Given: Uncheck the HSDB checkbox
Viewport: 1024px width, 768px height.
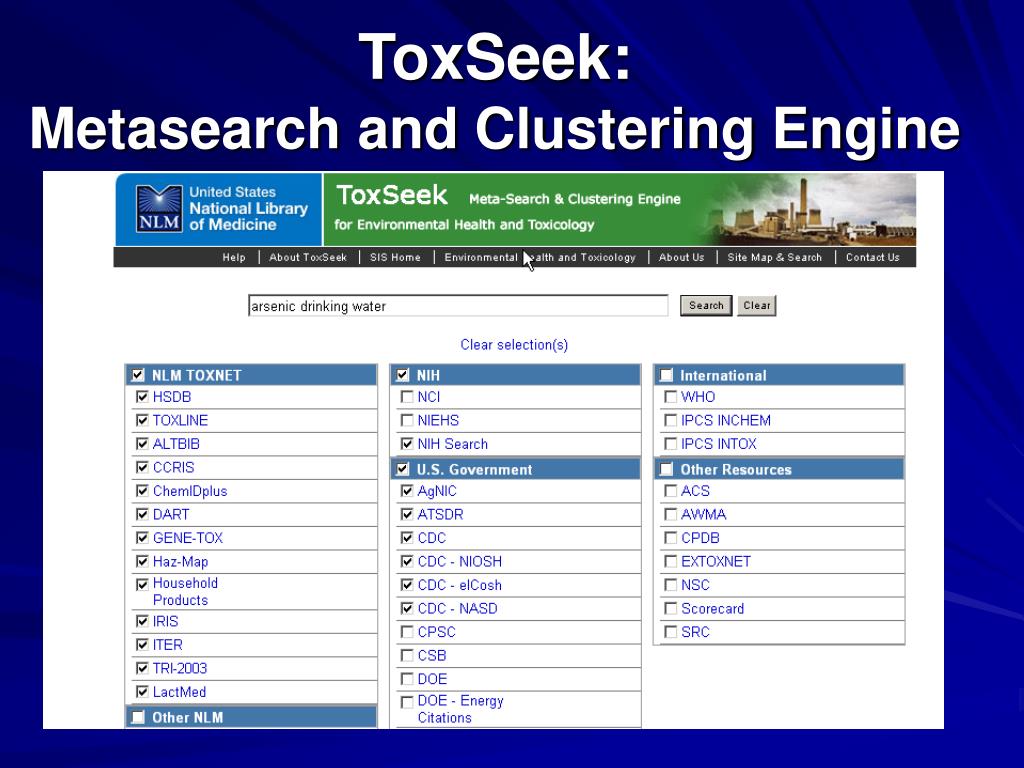Looking at the screenshot, I should tap(142, 396).
